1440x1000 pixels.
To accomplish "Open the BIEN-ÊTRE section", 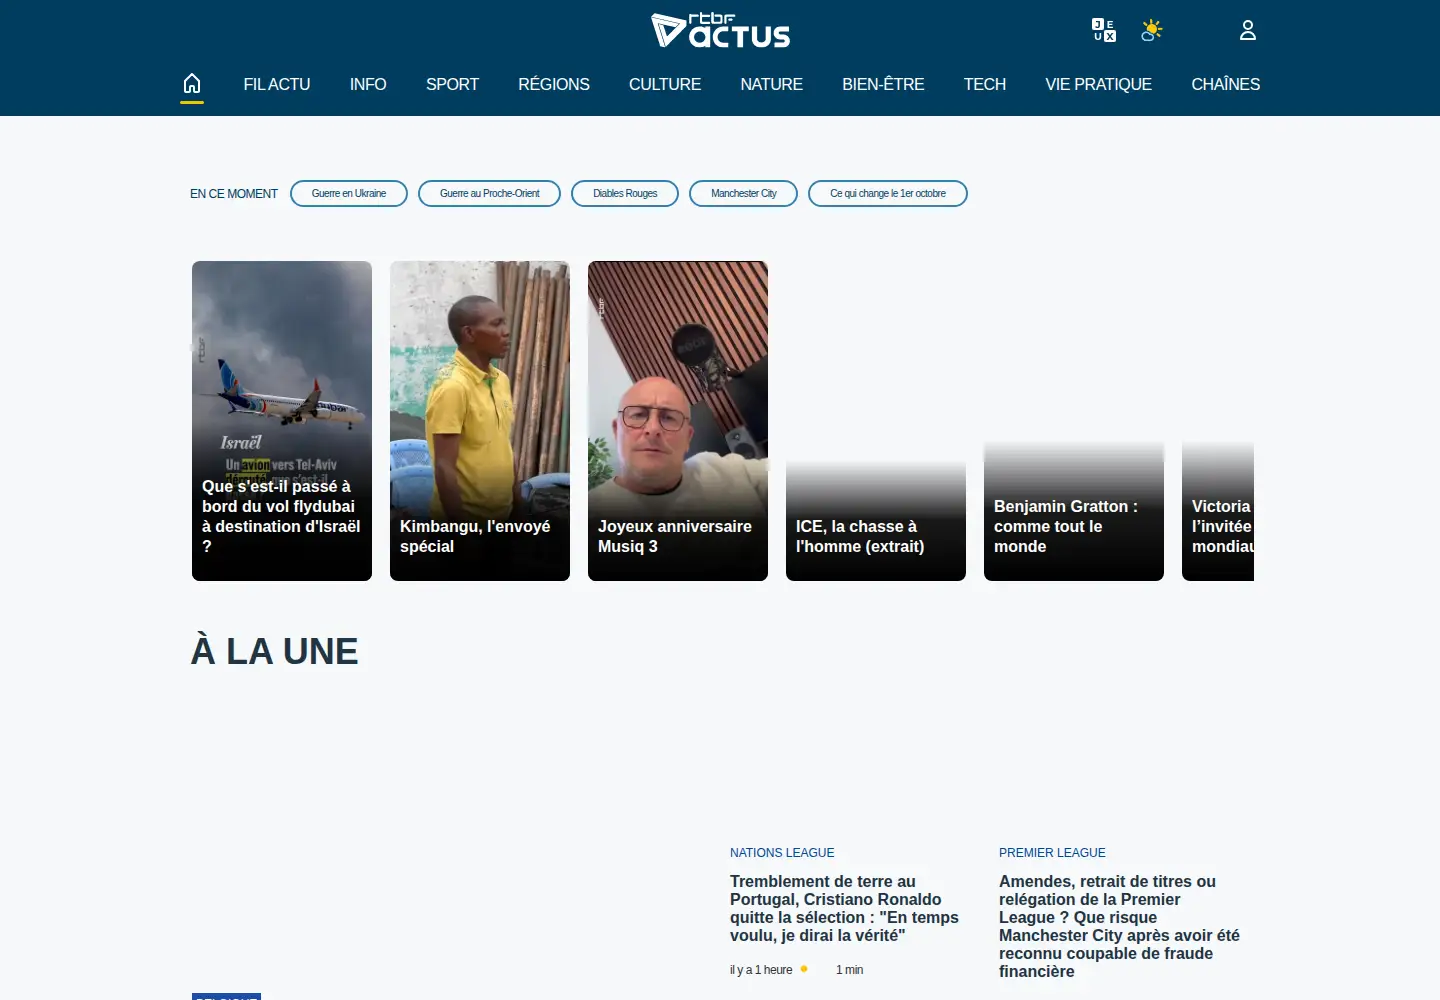I will [x=883, y=85].
